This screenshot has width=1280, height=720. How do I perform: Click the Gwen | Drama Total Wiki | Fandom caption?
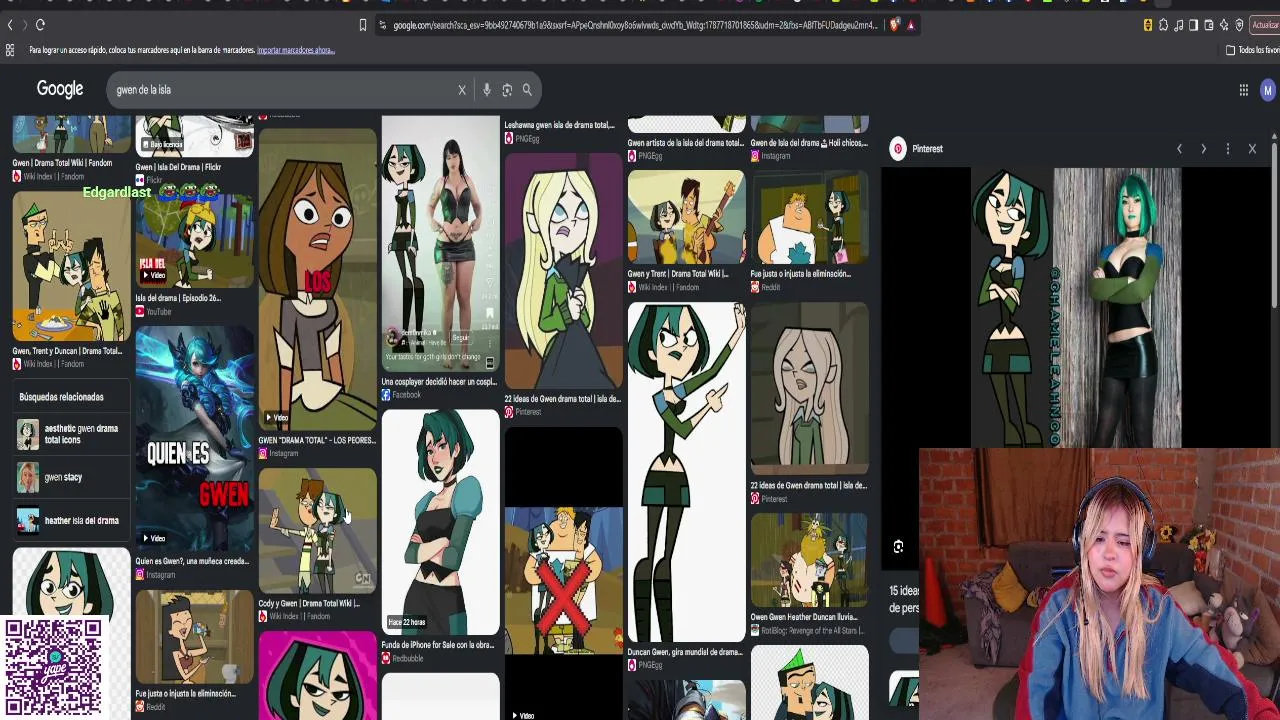(x=62, y=163)
